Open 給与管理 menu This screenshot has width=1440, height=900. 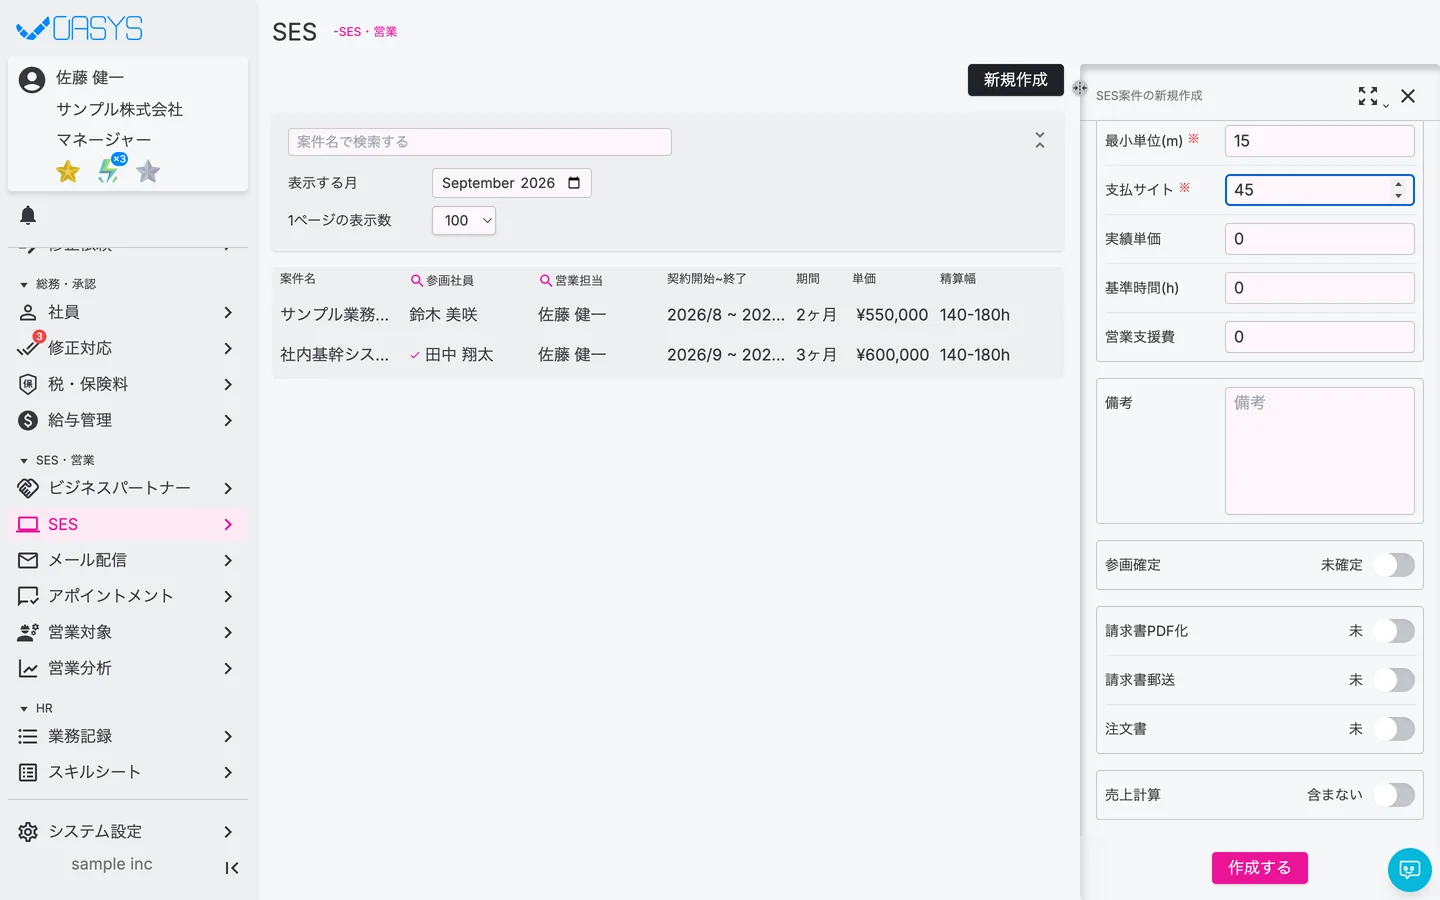(x=128, y=420)
